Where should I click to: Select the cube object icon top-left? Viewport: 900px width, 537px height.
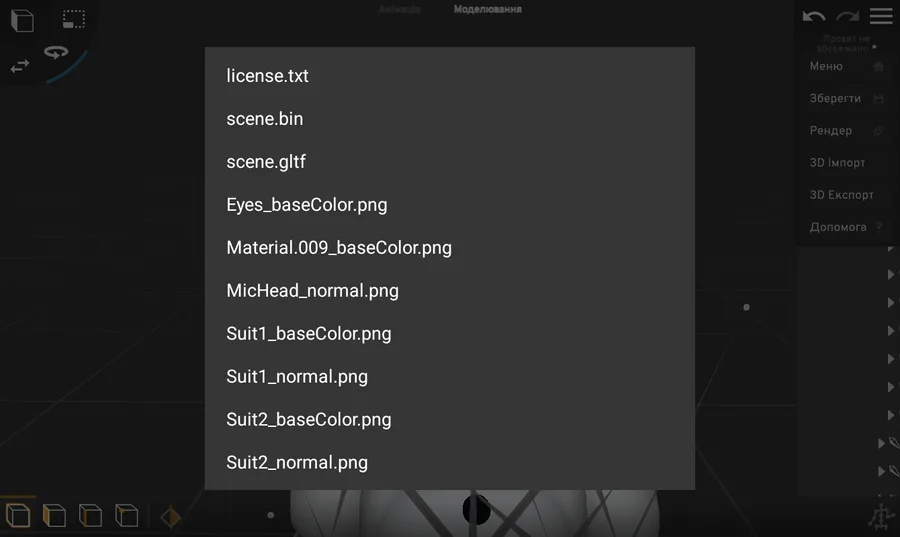click(22, 21)
